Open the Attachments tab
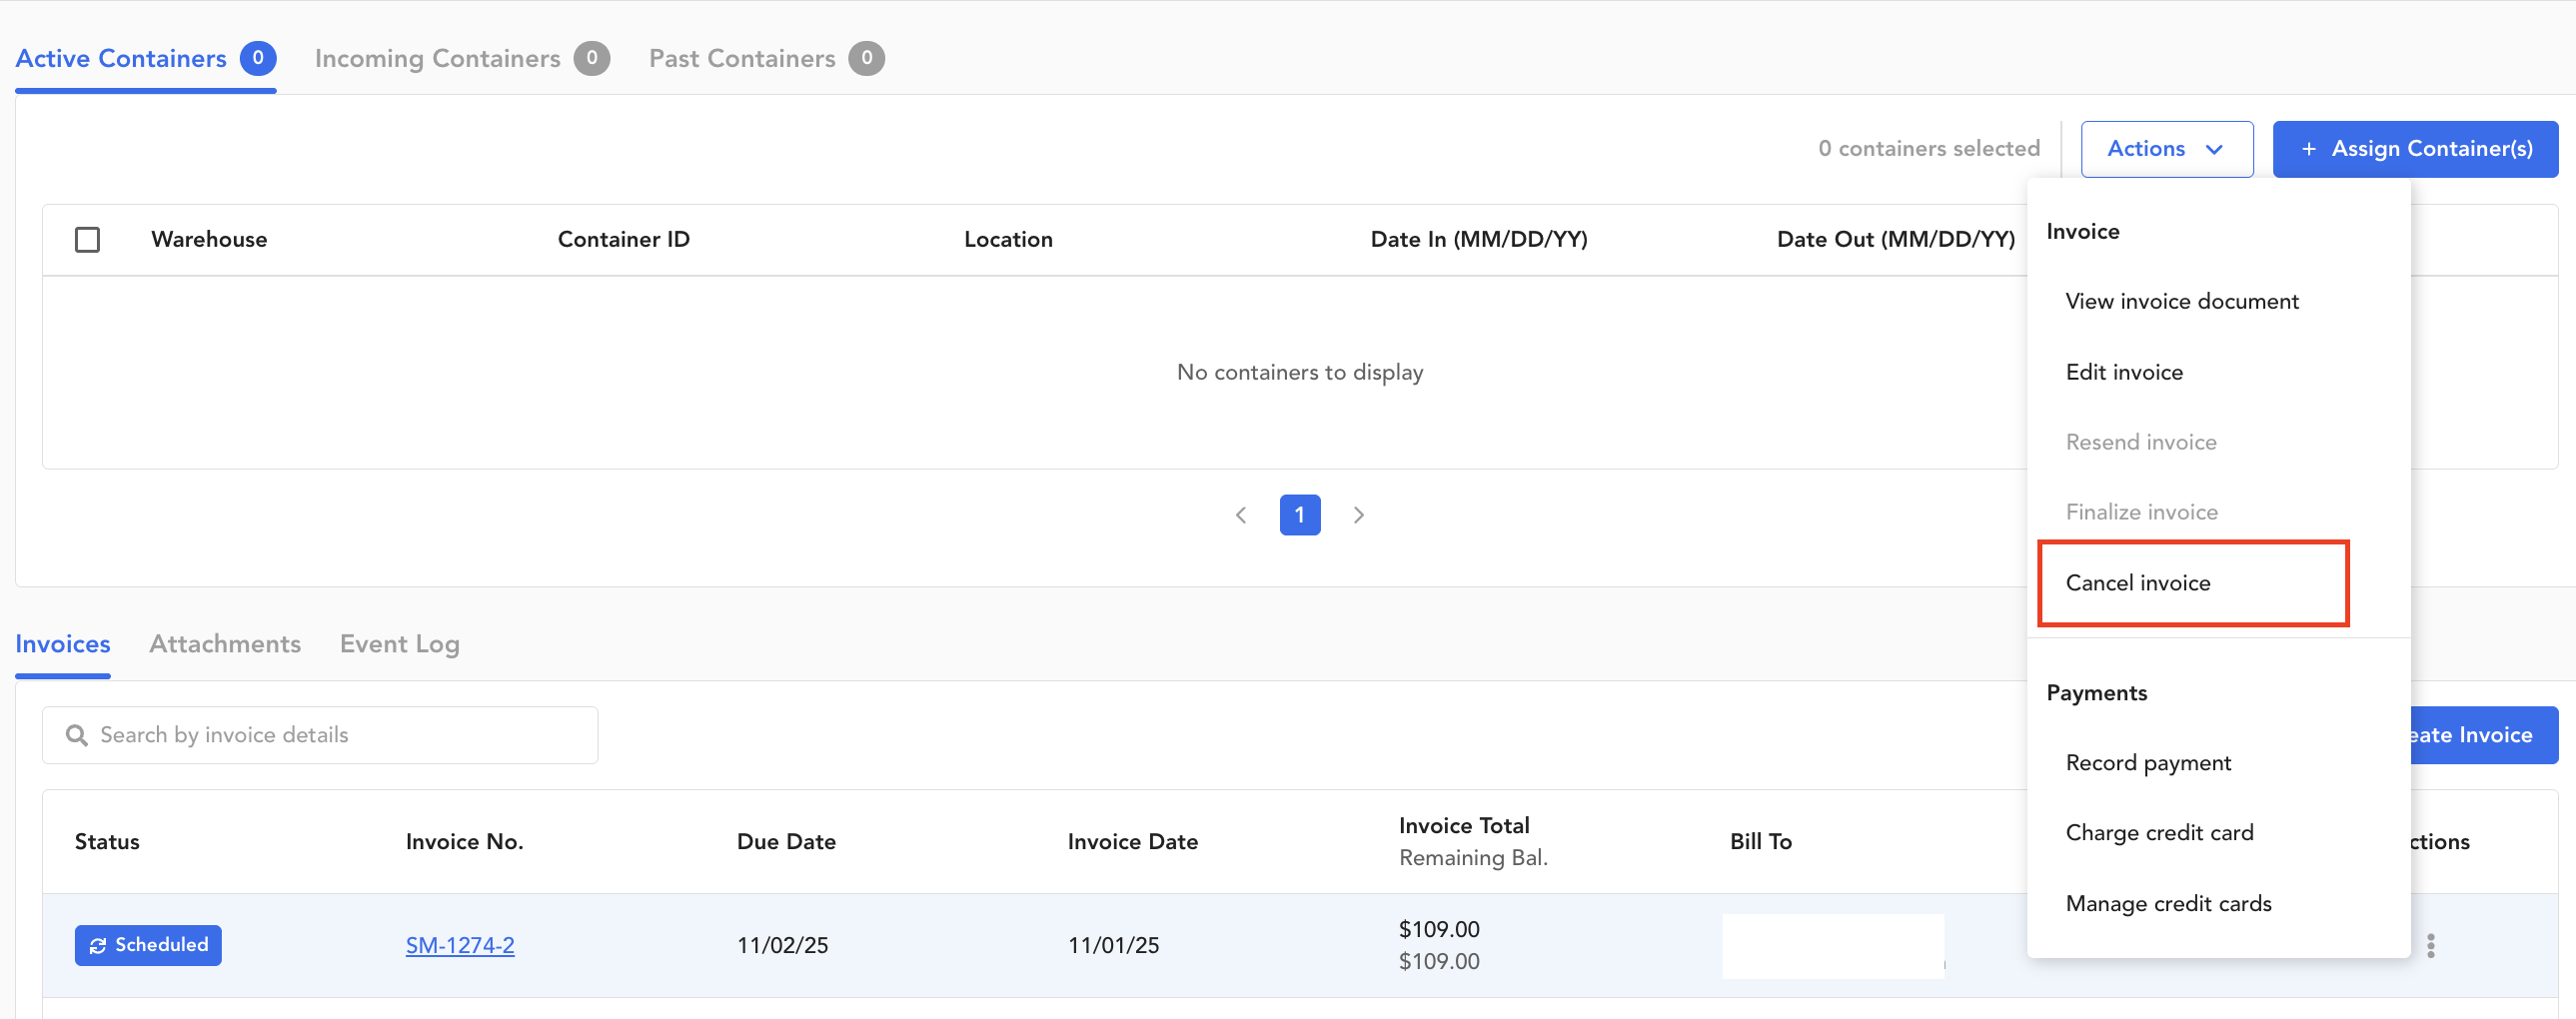The image size is (2576, 1019). click(225, 644)
